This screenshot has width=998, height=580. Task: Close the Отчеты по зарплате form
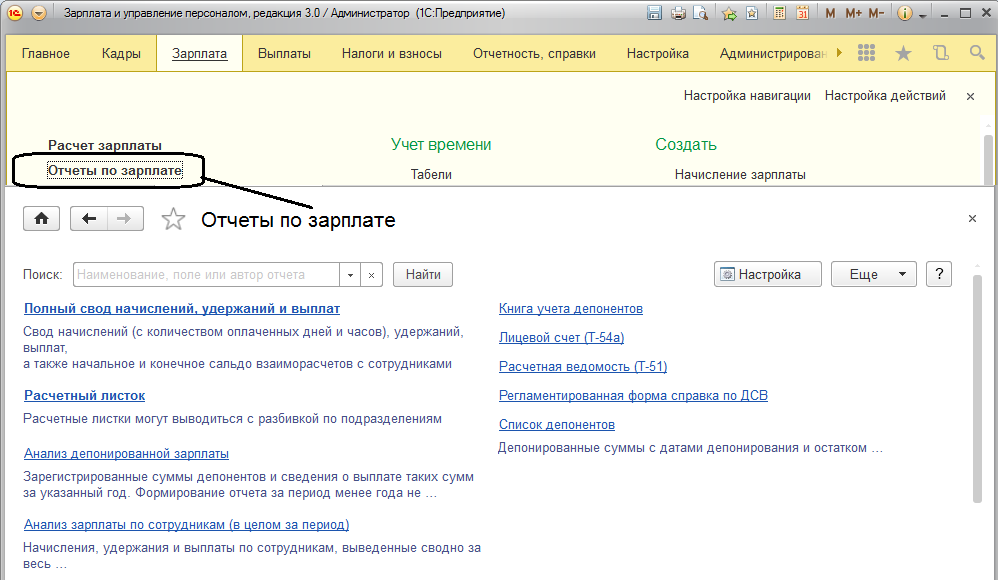(972, 218)
